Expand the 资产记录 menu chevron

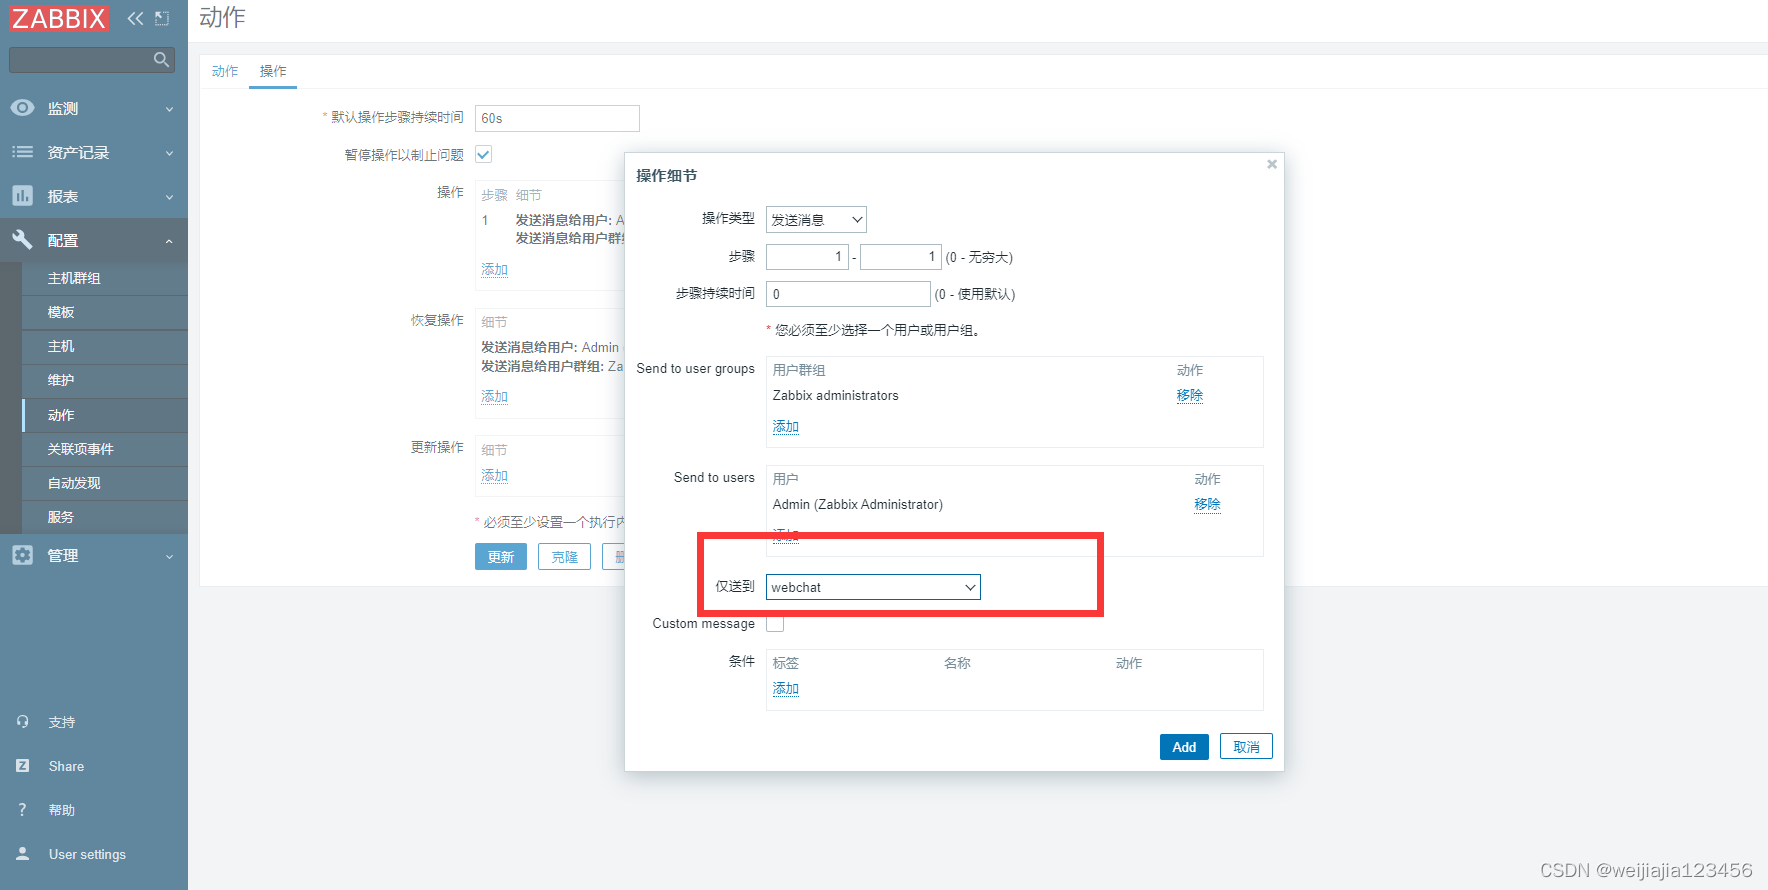(x=169, y=153)
